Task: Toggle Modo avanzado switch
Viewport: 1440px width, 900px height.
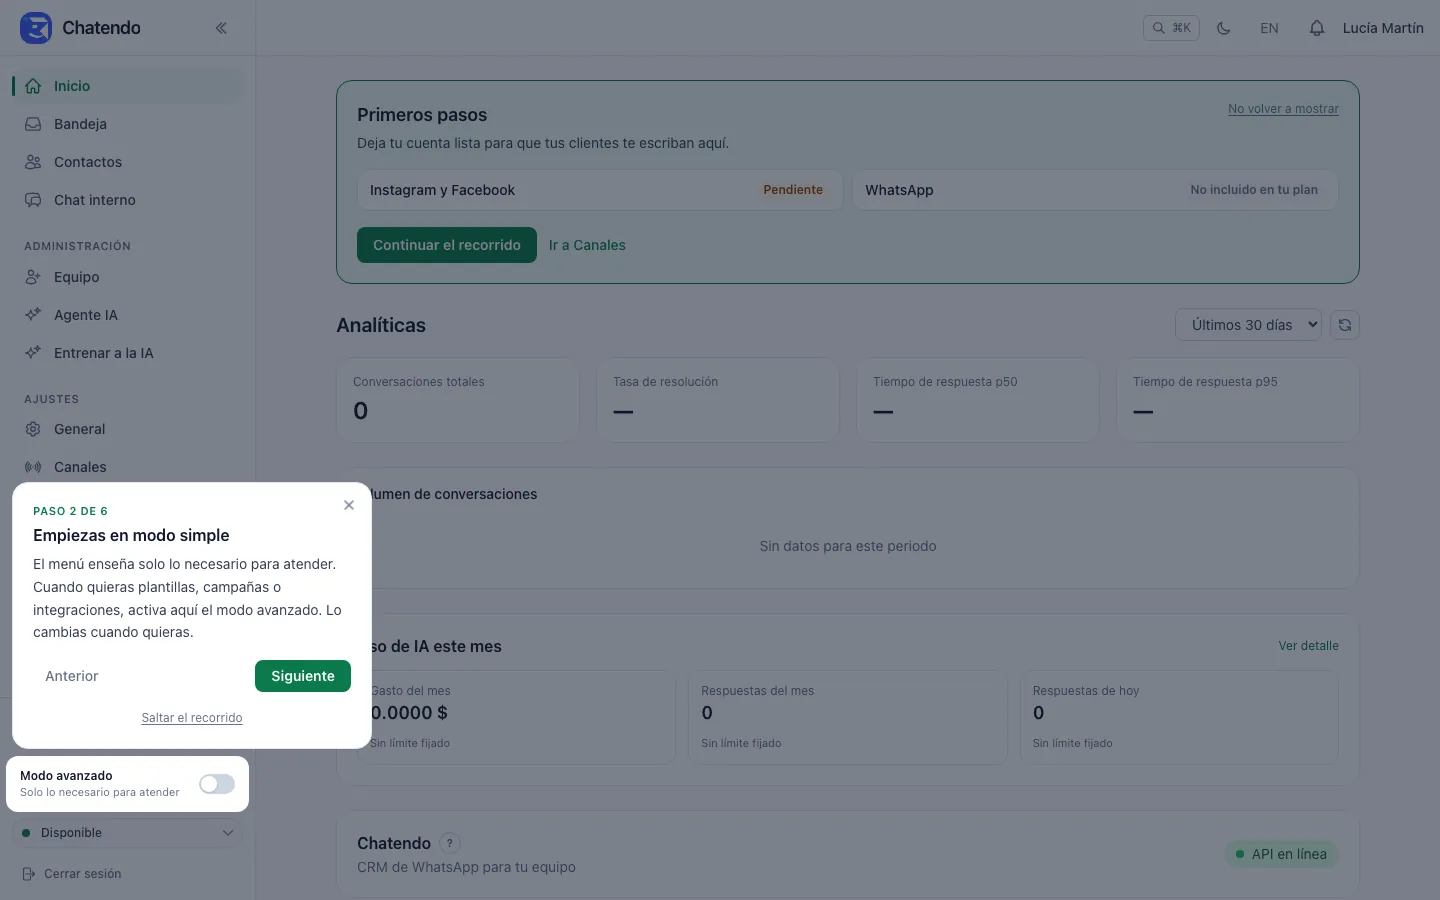Action: click(x=217, y=784)
